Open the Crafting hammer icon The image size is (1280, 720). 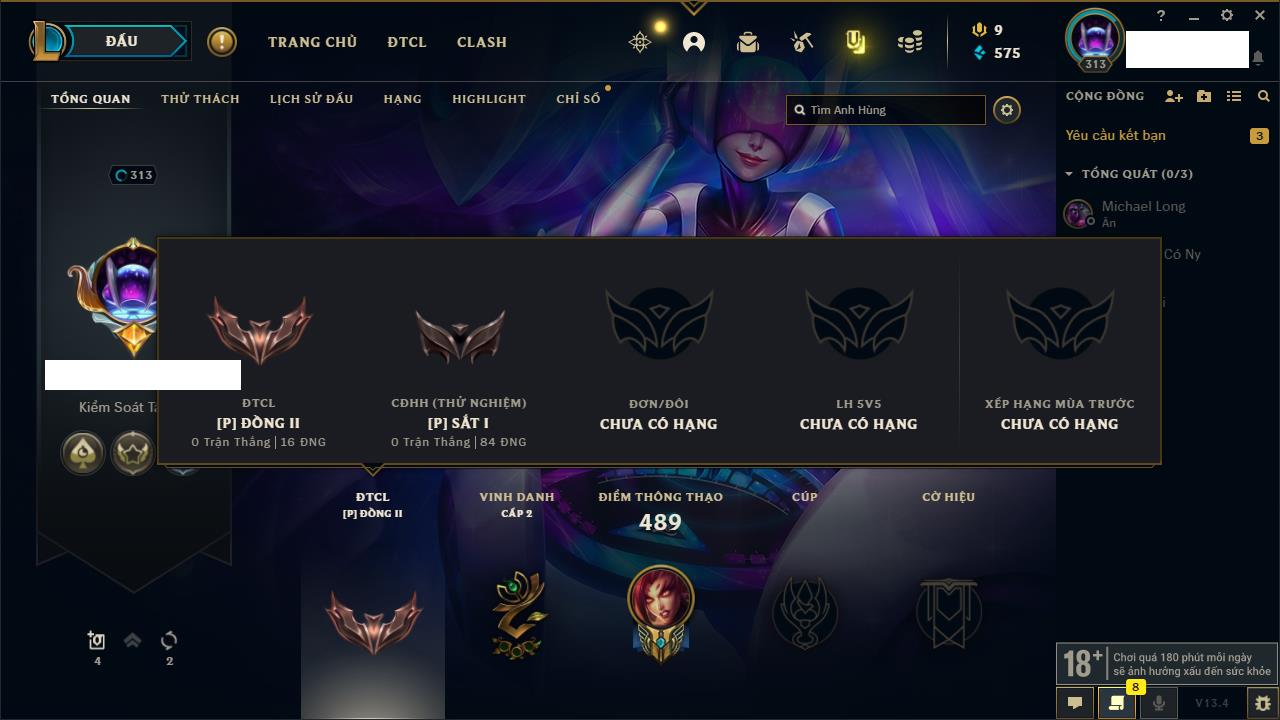(x=801, y=42)
